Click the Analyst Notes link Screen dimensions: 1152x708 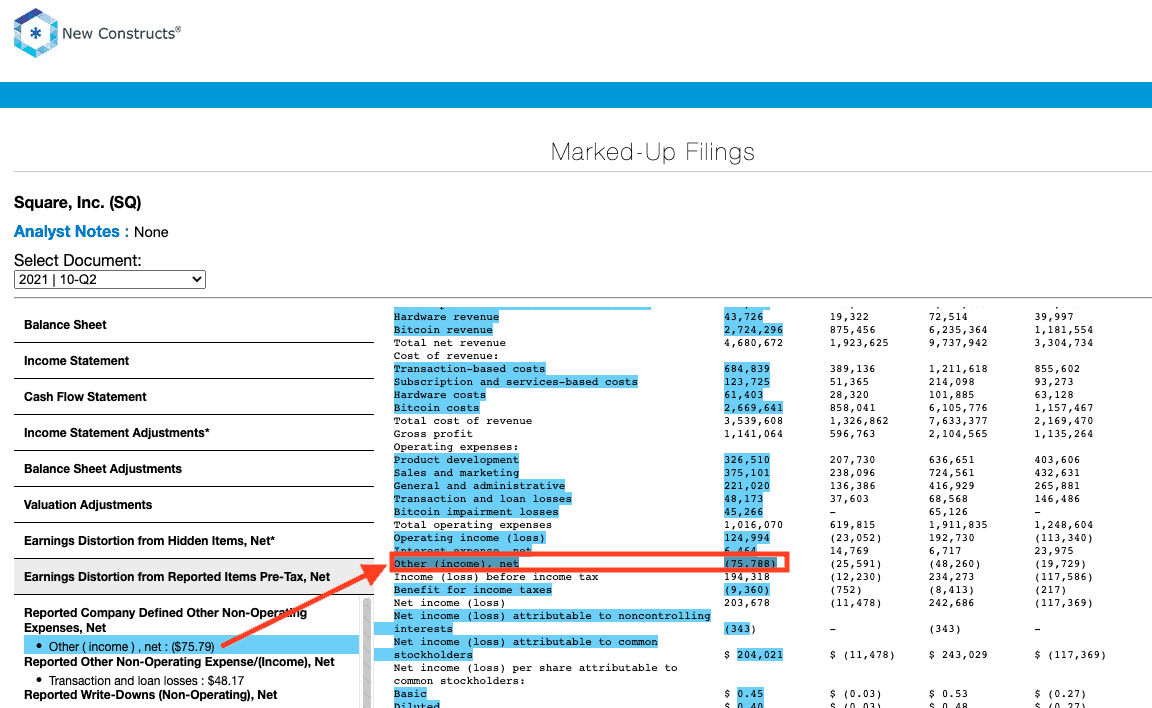coord(71,232)
